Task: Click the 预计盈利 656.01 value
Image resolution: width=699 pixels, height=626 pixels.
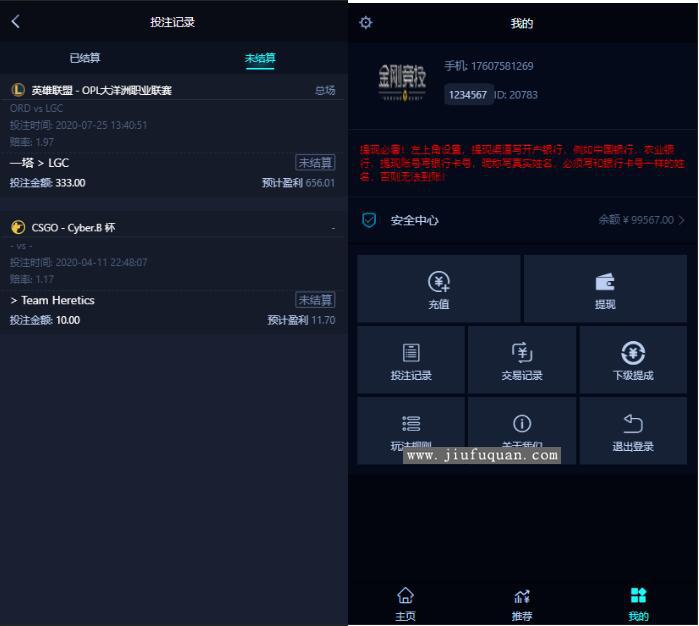Action: point(298,183)
